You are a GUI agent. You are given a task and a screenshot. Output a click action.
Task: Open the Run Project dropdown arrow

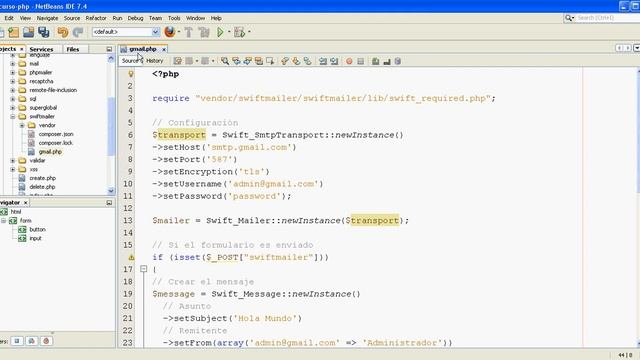229,32
